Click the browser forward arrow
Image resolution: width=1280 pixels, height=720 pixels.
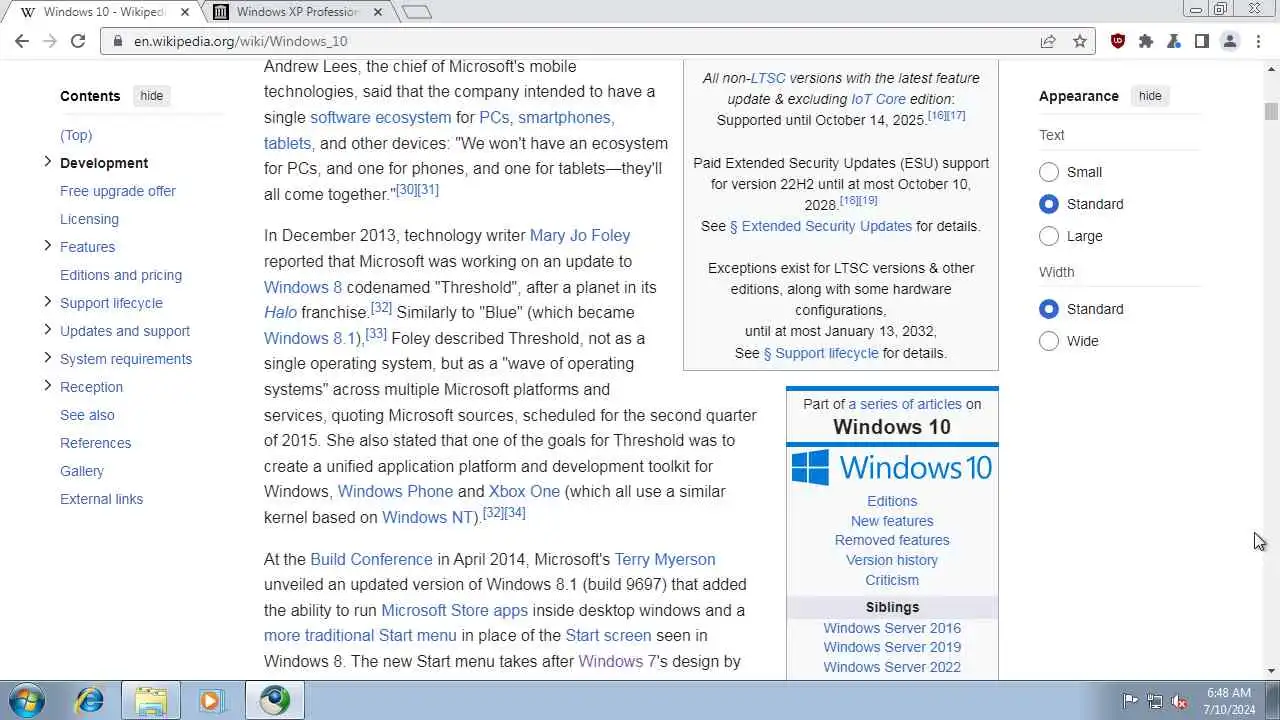pyautogui.click(x=50, y=41)
